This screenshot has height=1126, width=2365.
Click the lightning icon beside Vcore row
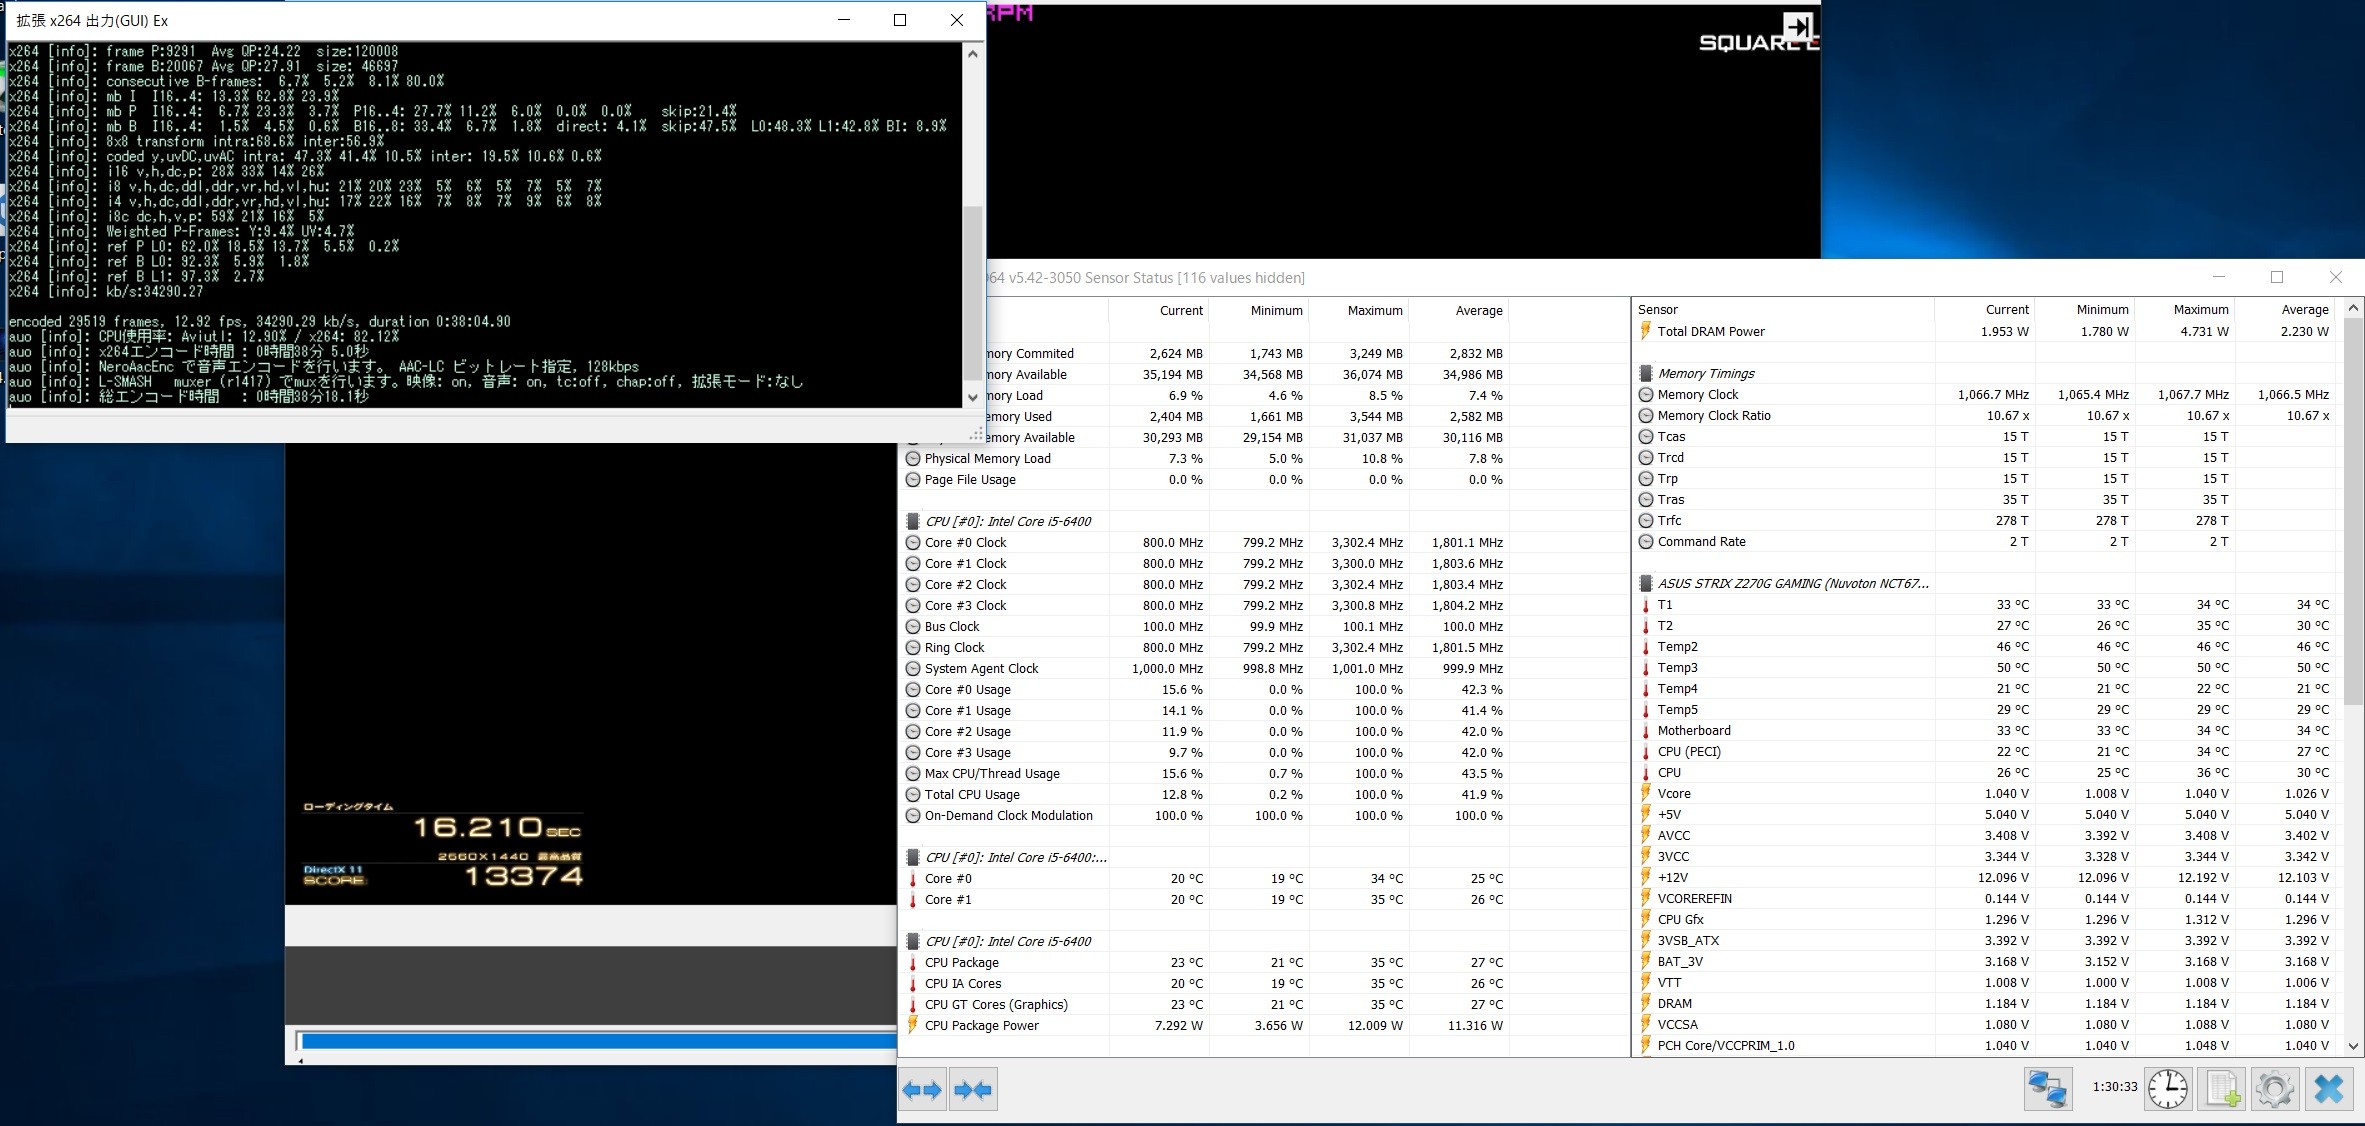tap(1645, 793)
